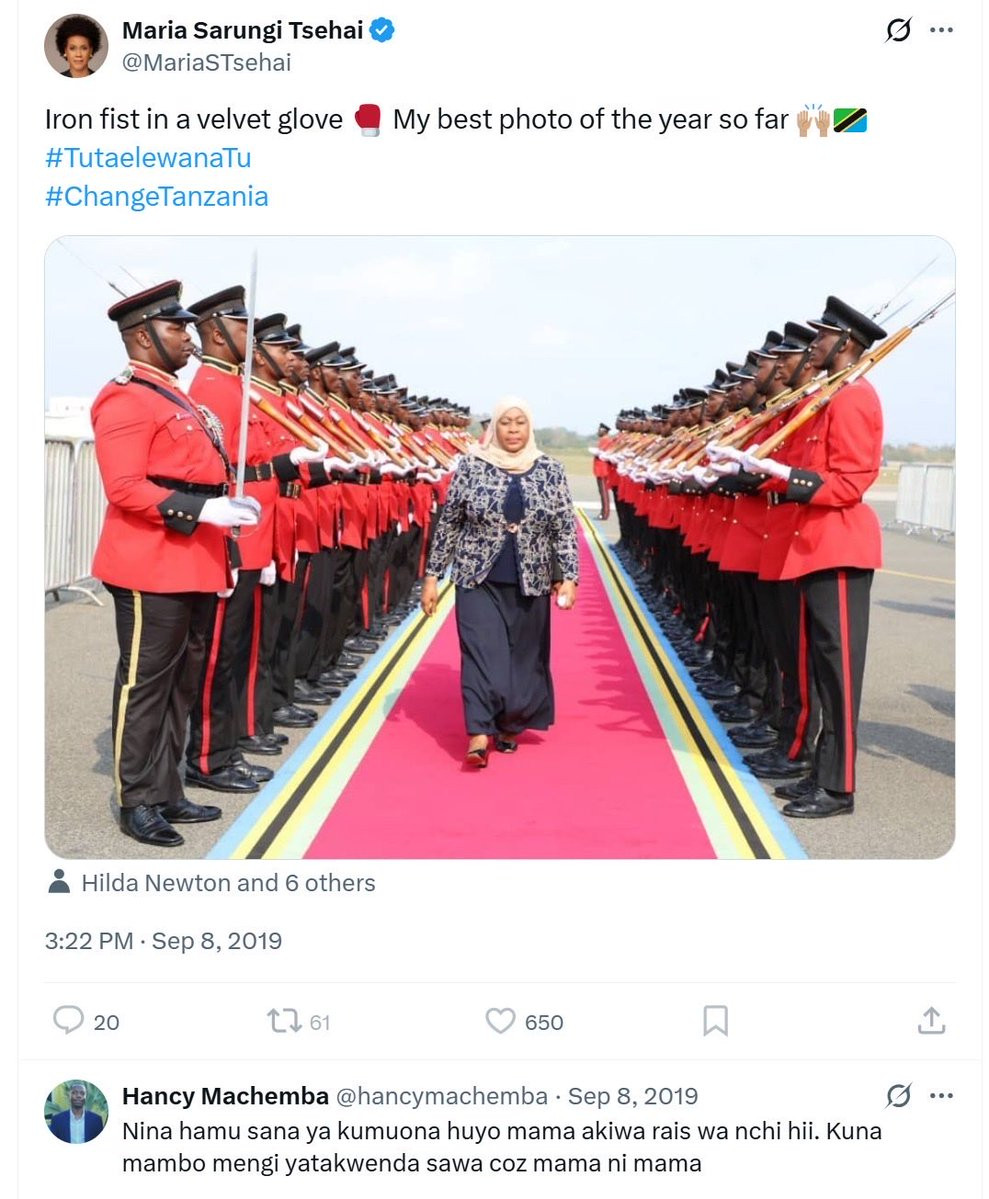
Task: Open the share upload icon
Action: (x=931, y=1020)
